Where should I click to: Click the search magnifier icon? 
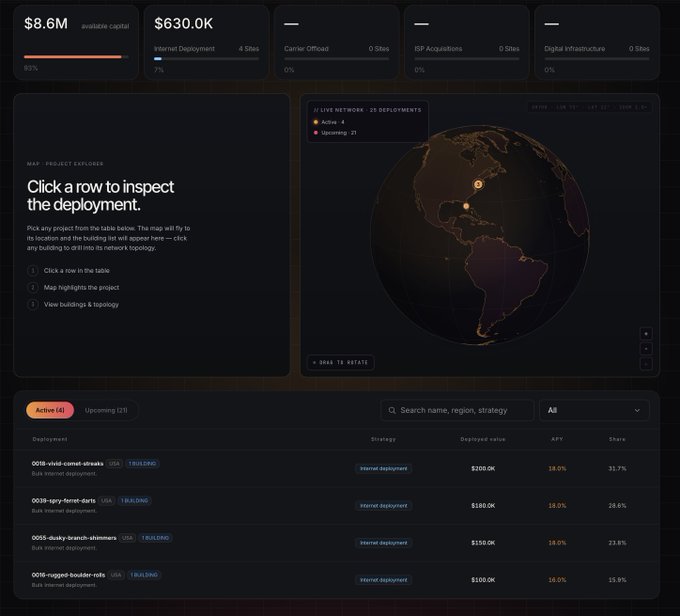392,410
